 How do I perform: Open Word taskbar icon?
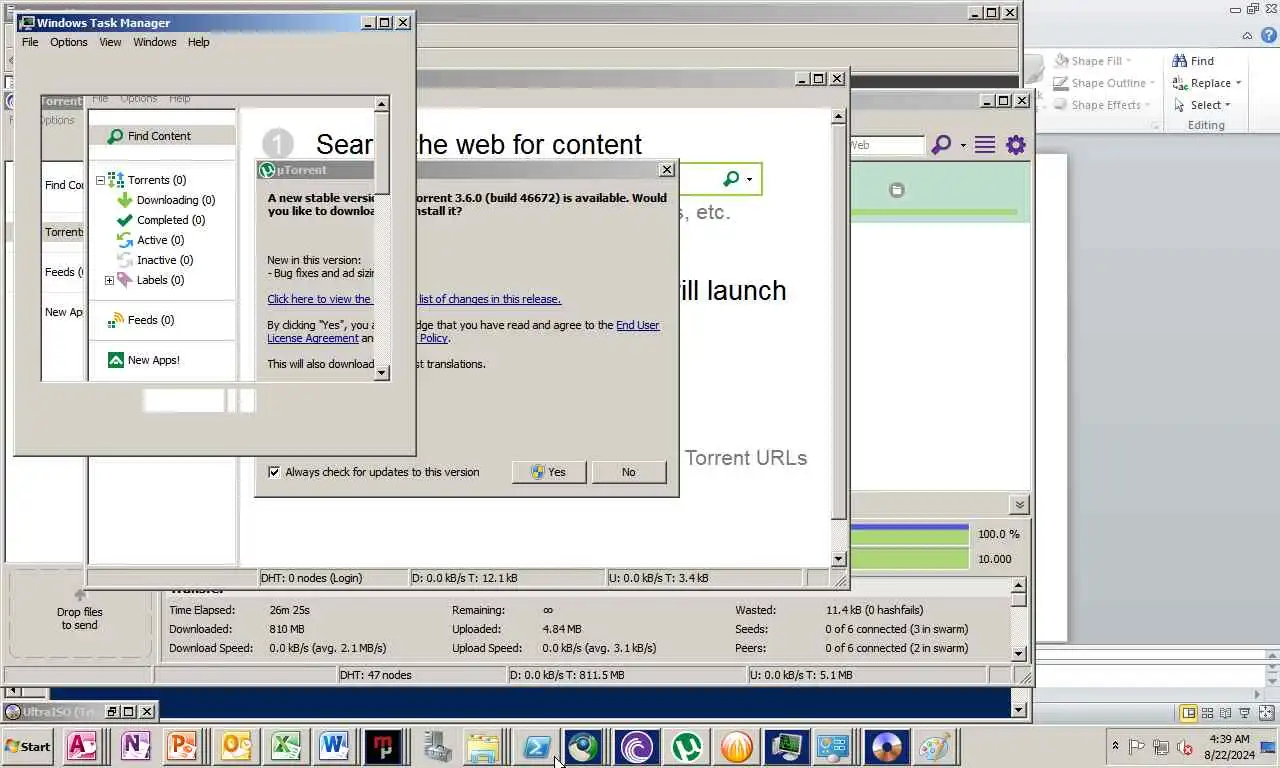click(335, 746)
